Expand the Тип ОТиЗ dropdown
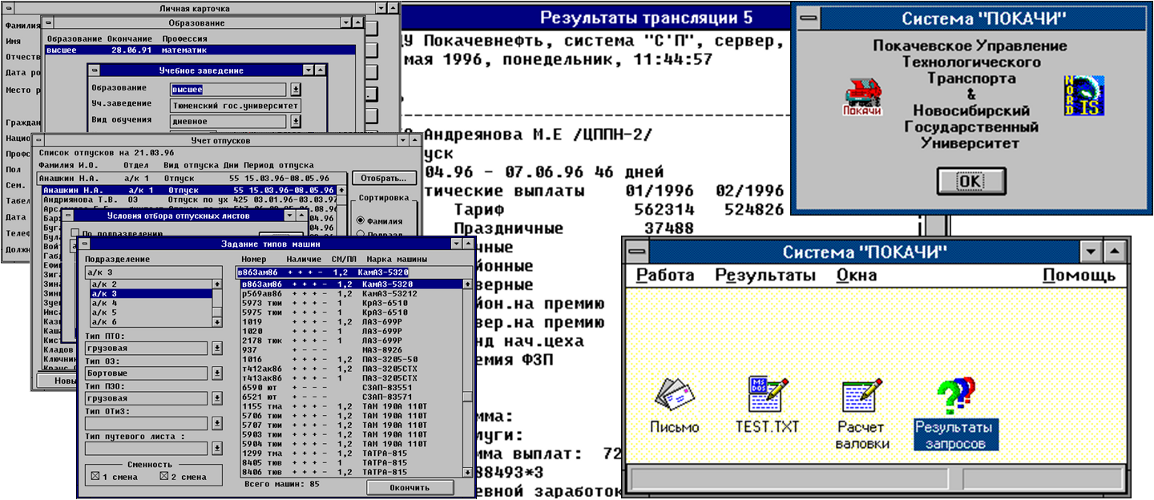This screenshot has height=500, width=1154. click(216, 423)
